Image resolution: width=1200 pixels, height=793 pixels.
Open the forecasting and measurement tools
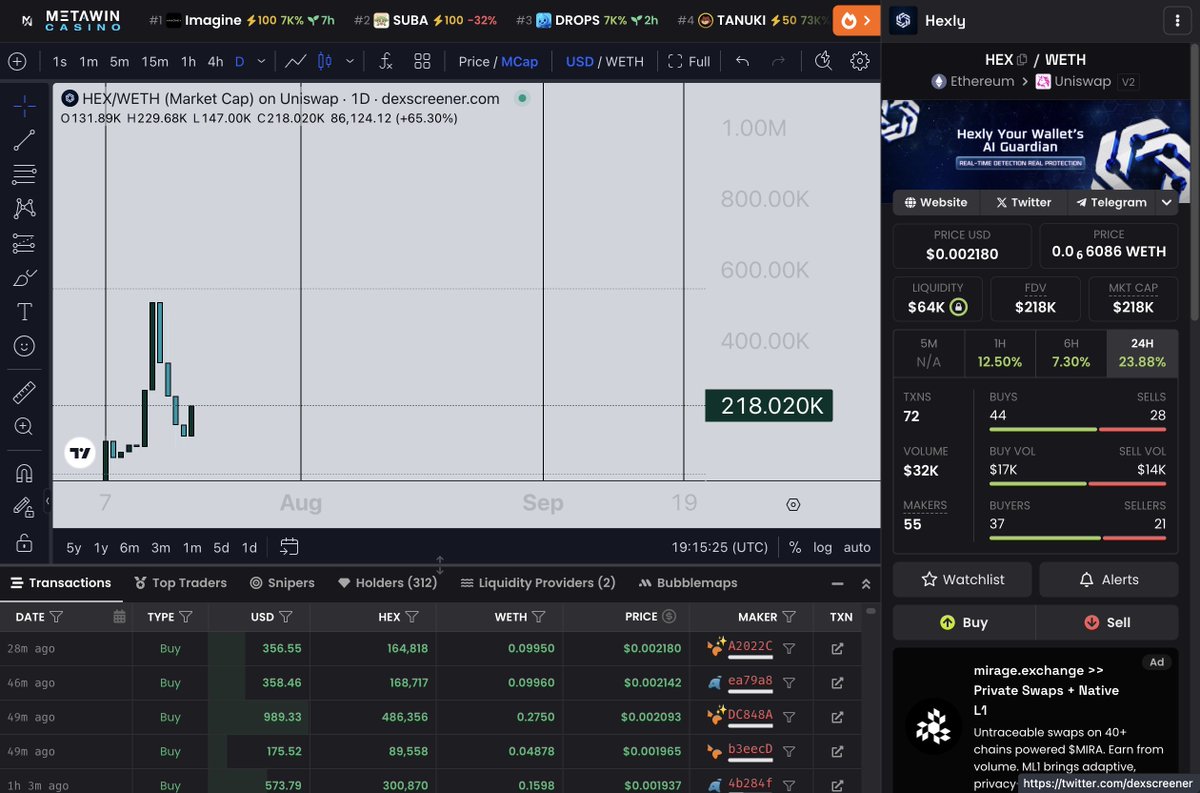pyautogui.click(x=24, y=243)
